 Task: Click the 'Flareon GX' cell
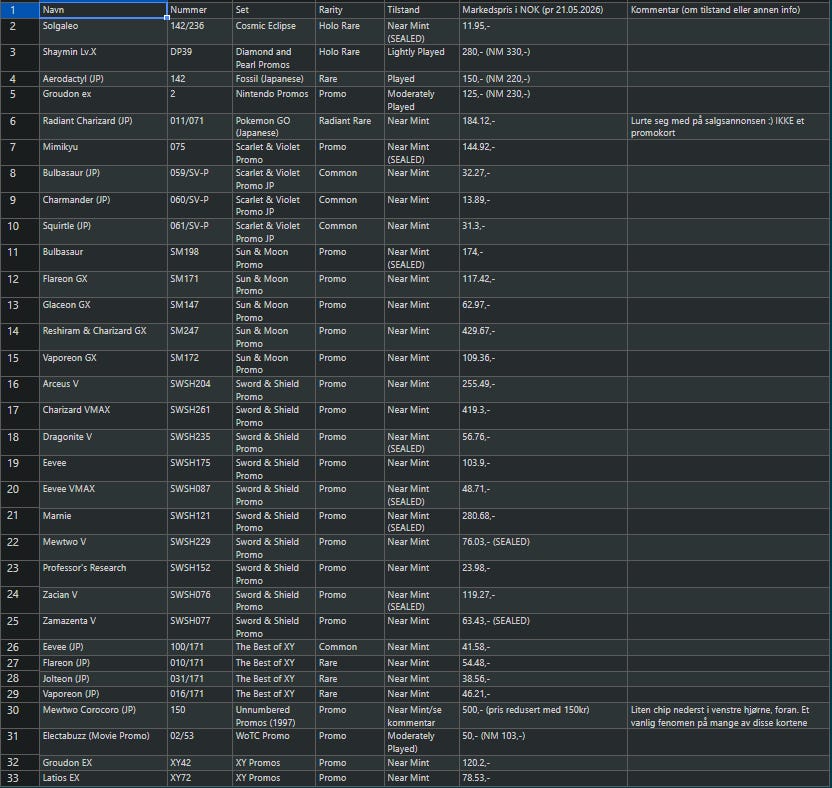(103, 284)
